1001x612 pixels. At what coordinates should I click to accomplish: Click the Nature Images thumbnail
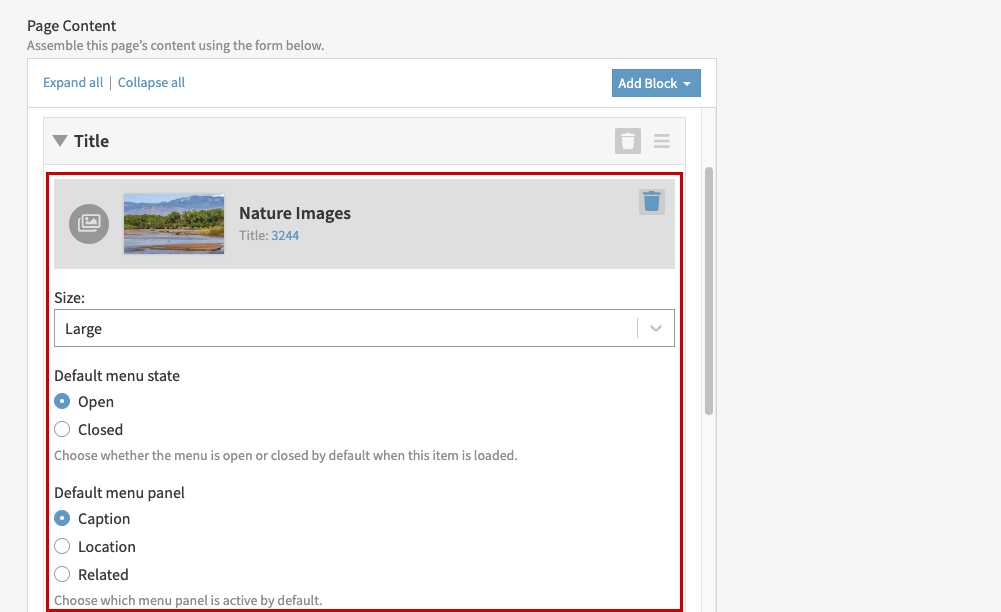click(x=174, y=224)
